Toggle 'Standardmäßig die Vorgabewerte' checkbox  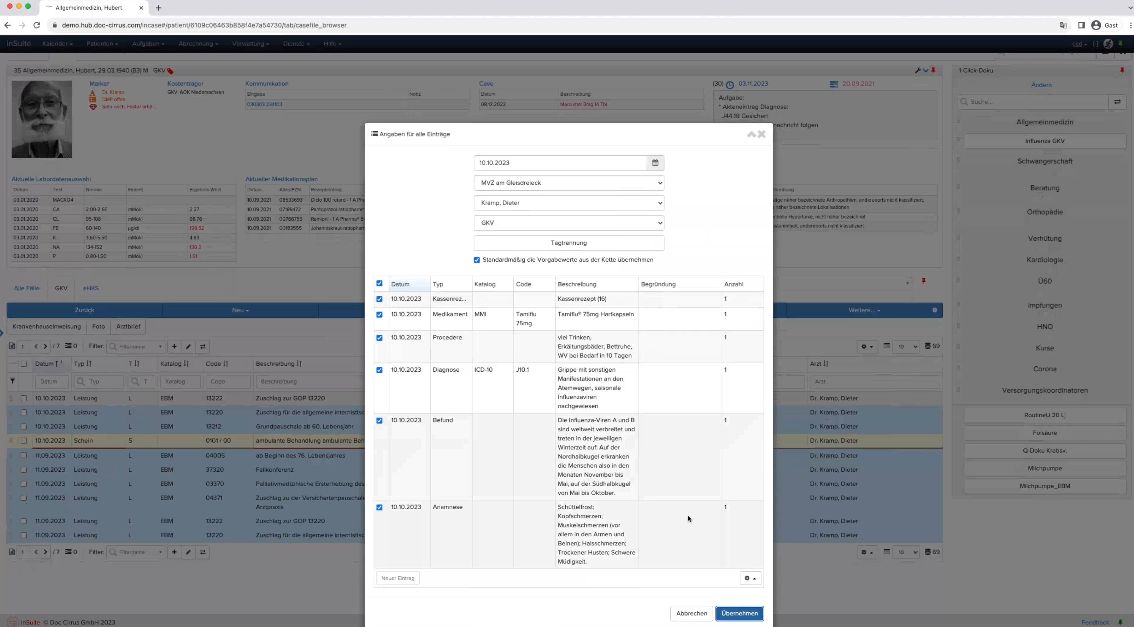477,260
